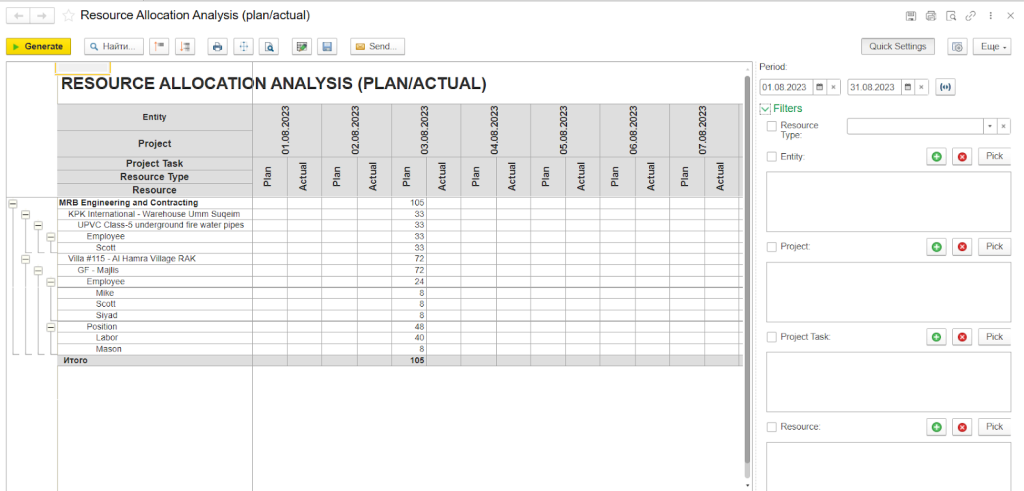Collapse all groups toolbar icon
The image size is (1024, 491).
tap(159, 46)
